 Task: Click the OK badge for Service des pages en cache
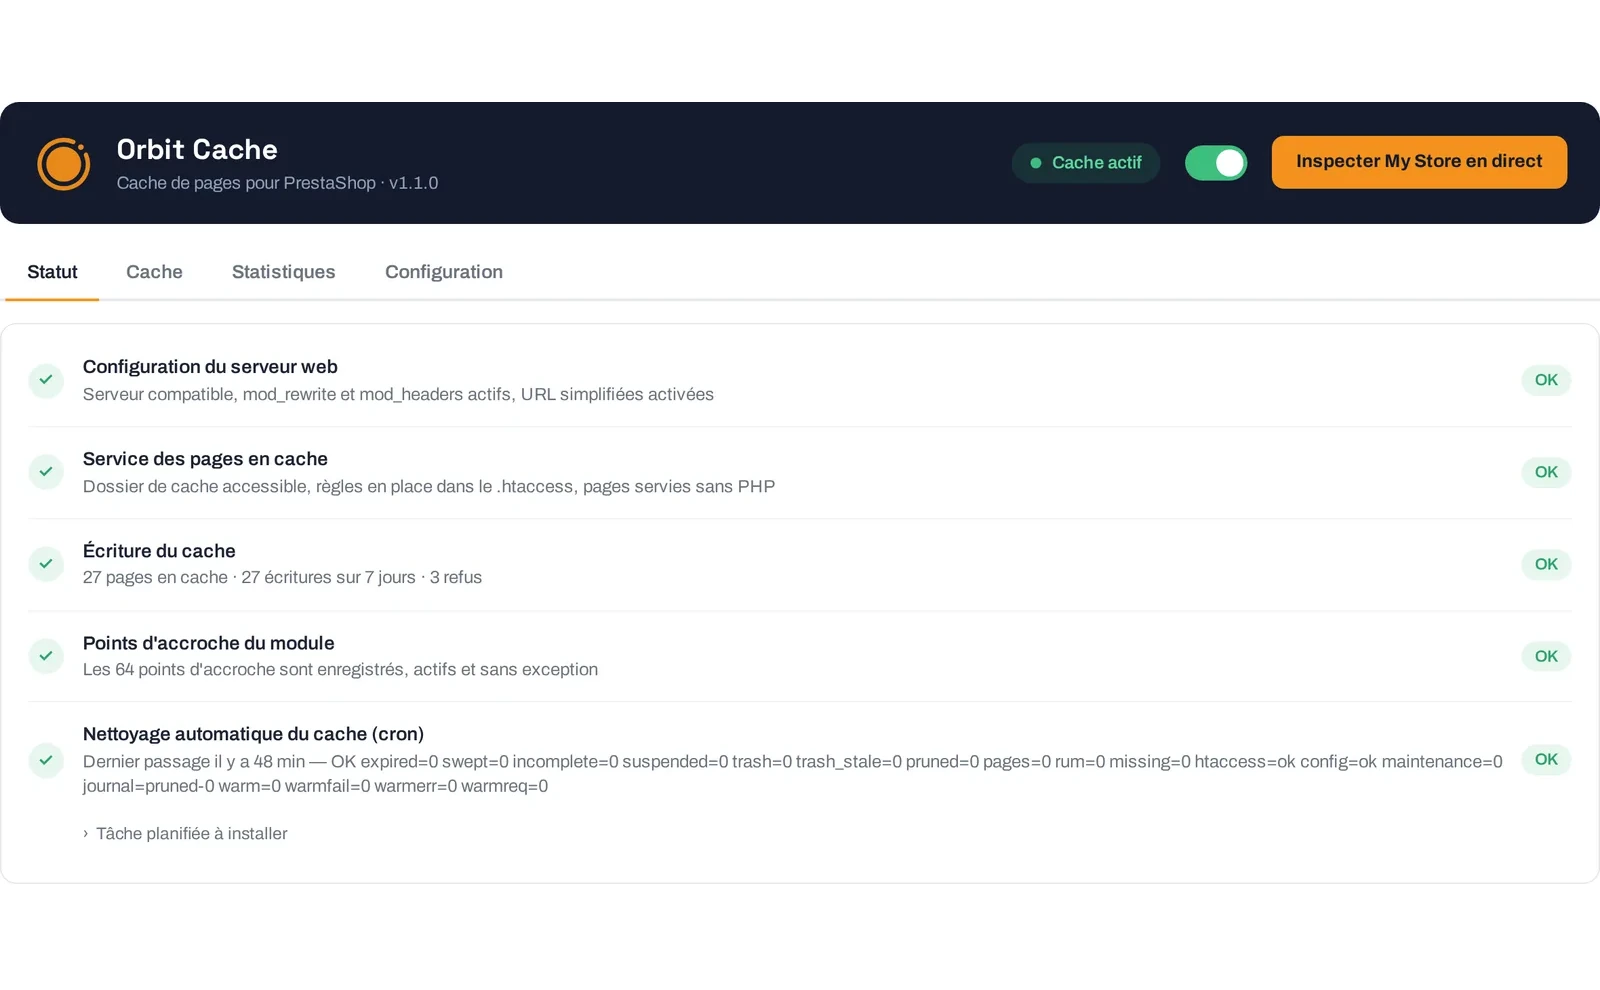[x=1546, y=472]
